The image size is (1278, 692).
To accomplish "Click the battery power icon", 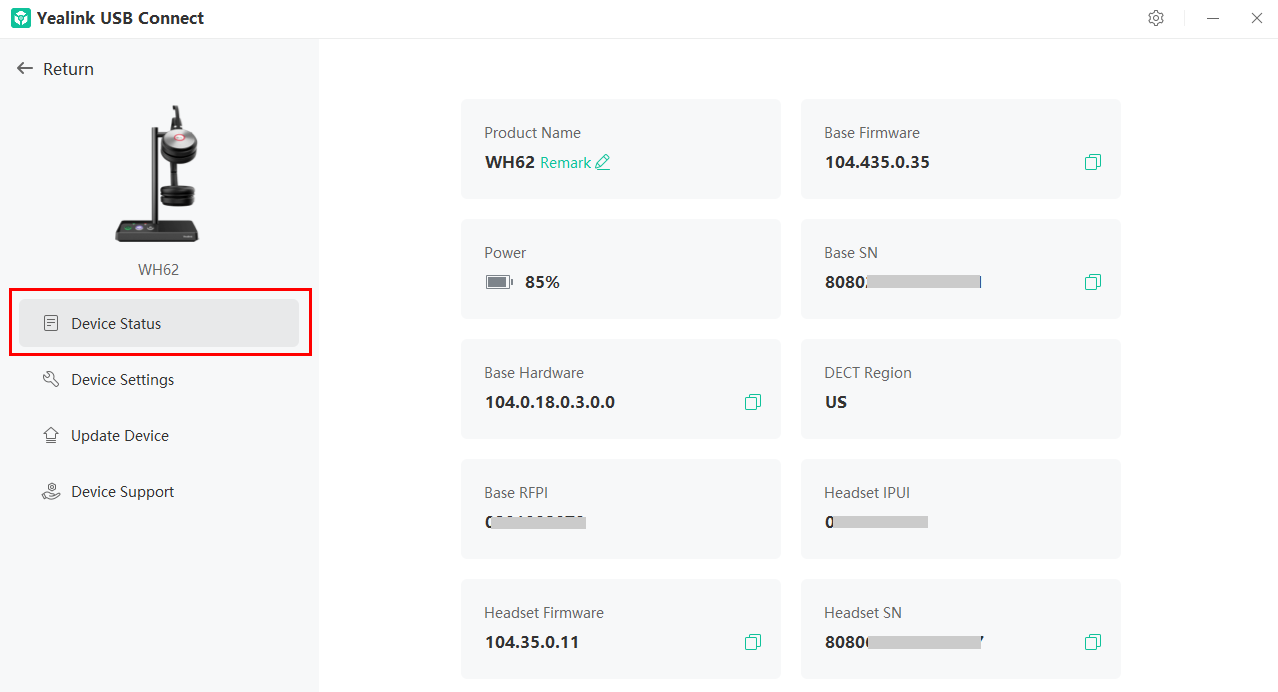I will pyautogui.click(x=499, y=282).
